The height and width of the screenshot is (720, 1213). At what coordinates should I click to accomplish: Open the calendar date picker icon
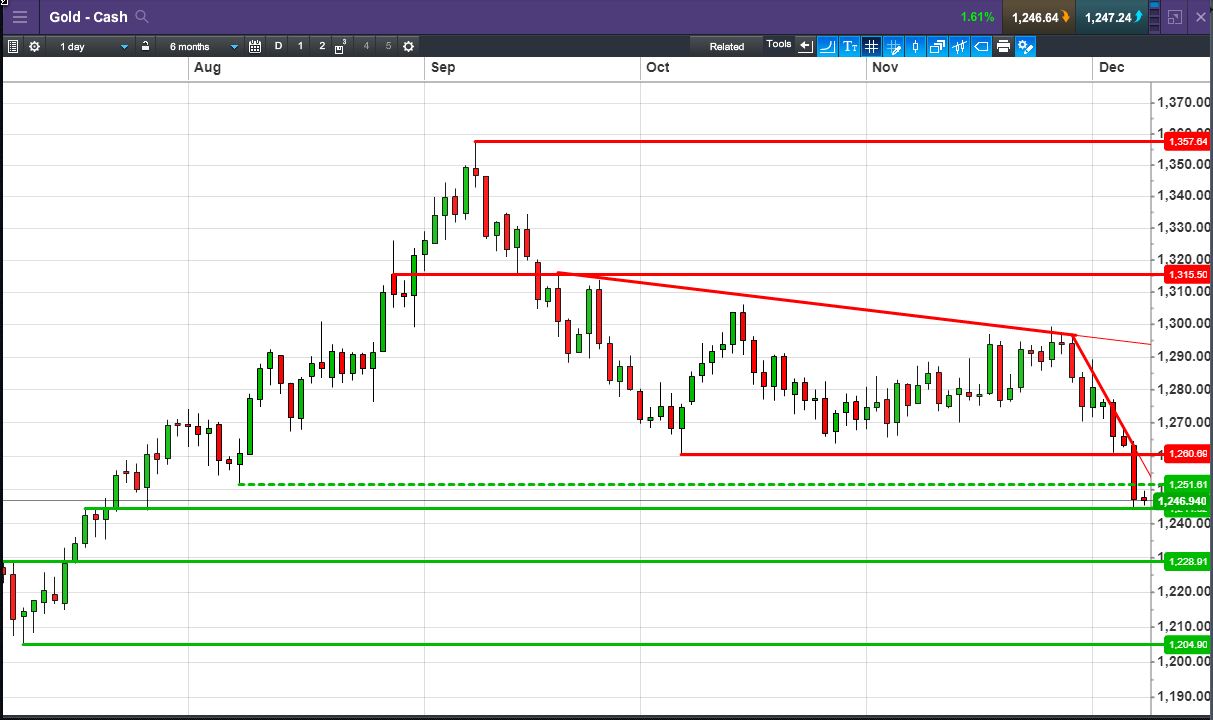click(255, 46)
